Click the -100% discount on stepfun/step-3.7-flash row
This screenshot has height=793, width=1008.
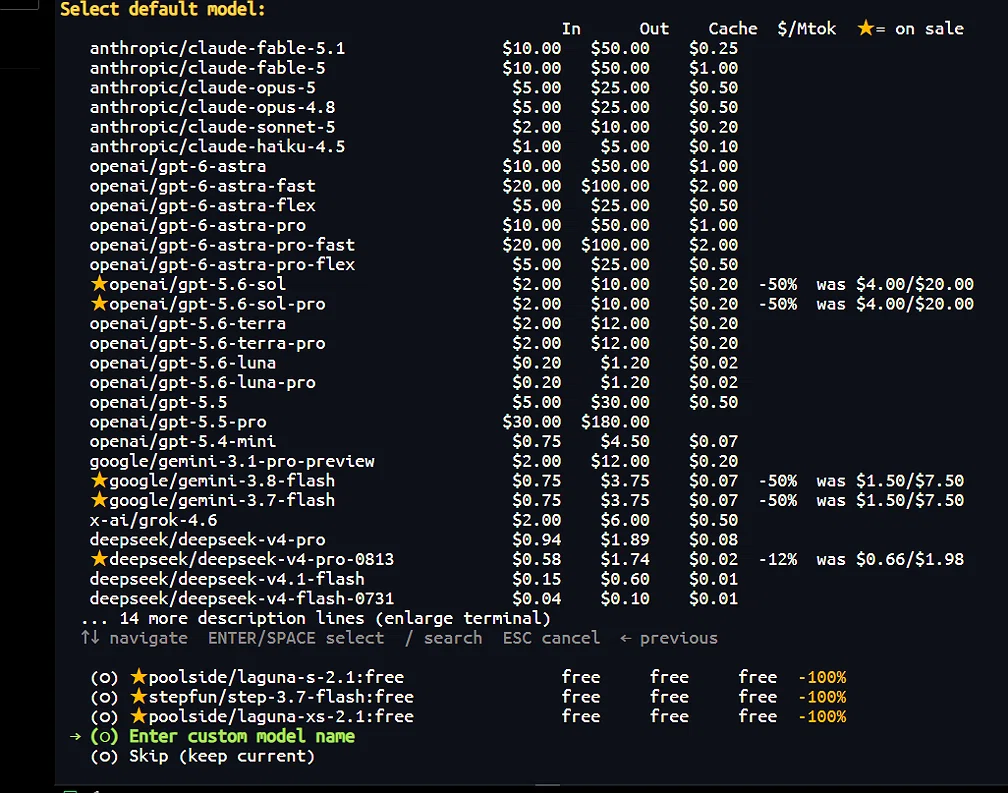click(822, 697)
